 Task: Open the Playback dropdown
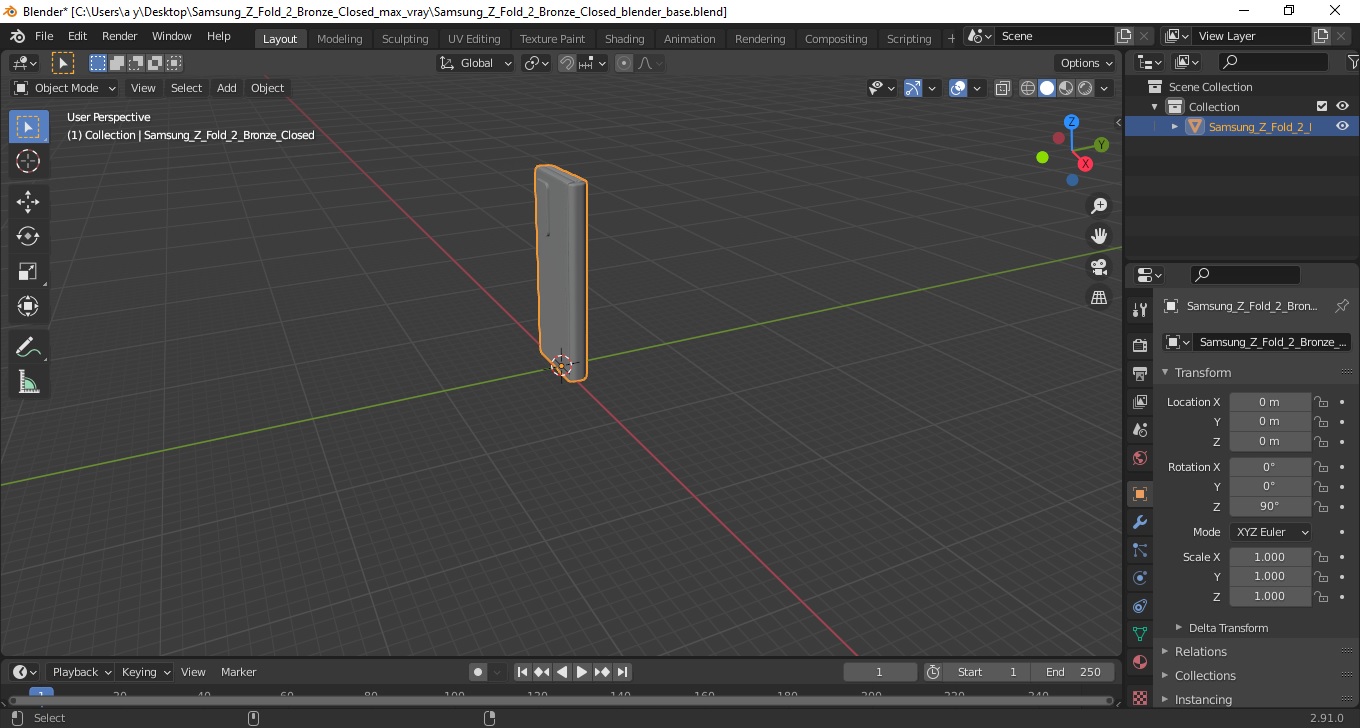[80, 672]
